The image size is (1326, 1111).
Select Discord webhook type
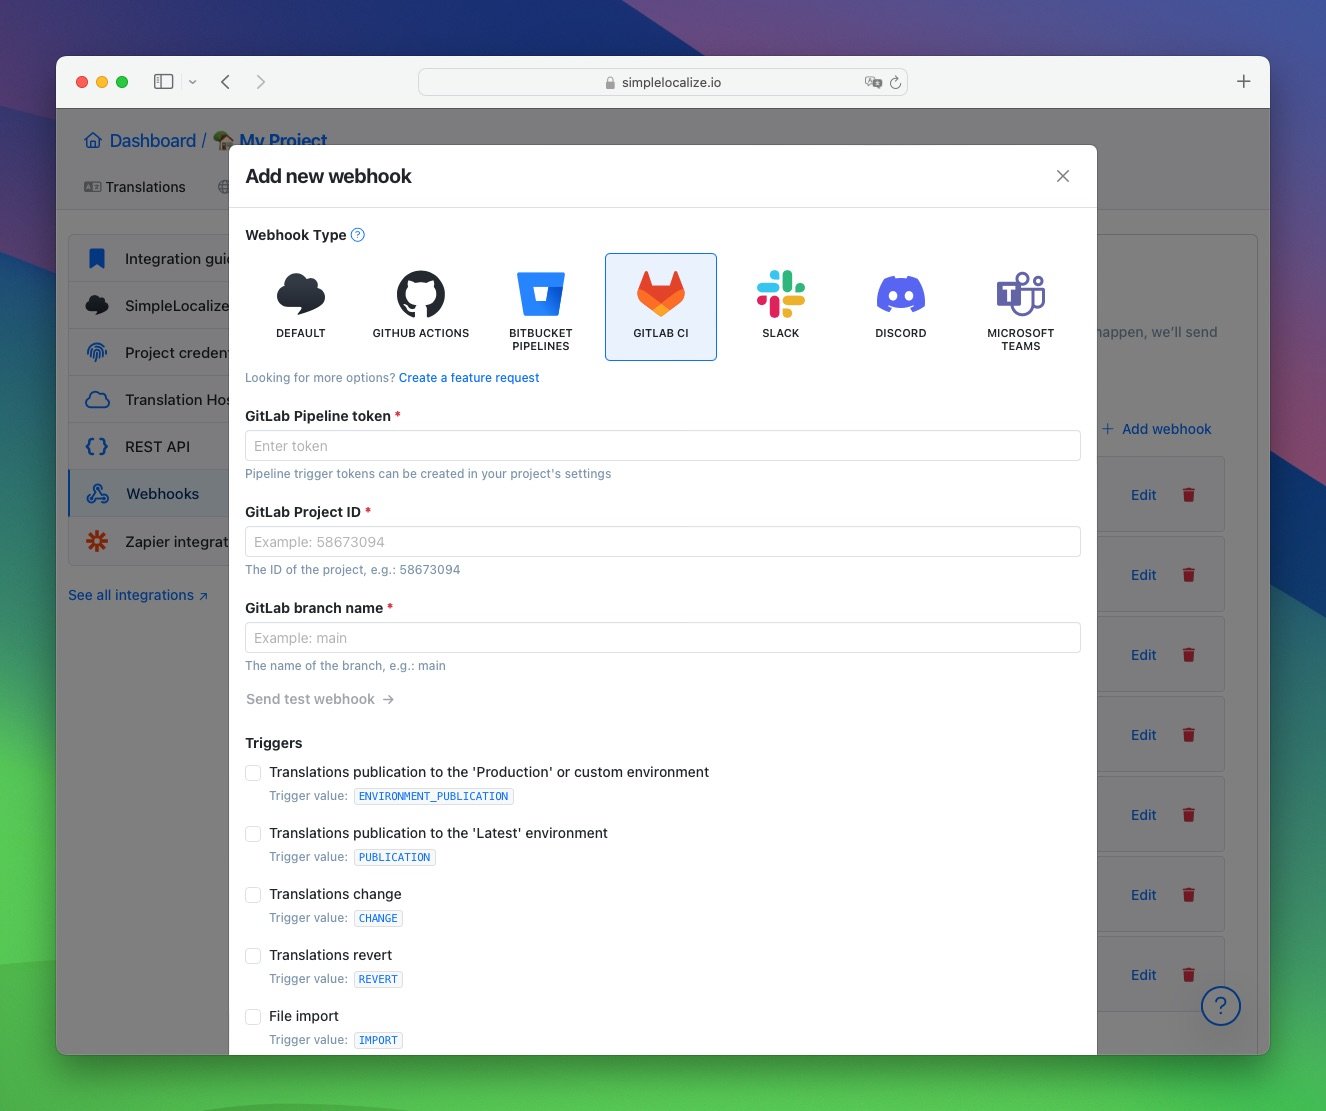tap(901, 306)
